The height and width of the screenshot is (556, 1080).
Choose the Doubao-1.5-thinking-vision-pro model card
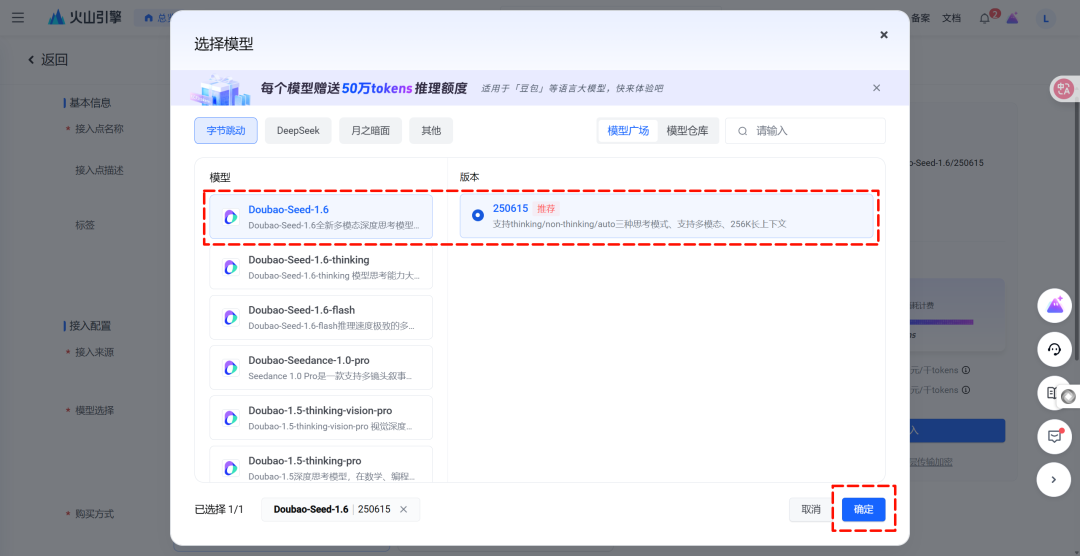click(321, 418)
